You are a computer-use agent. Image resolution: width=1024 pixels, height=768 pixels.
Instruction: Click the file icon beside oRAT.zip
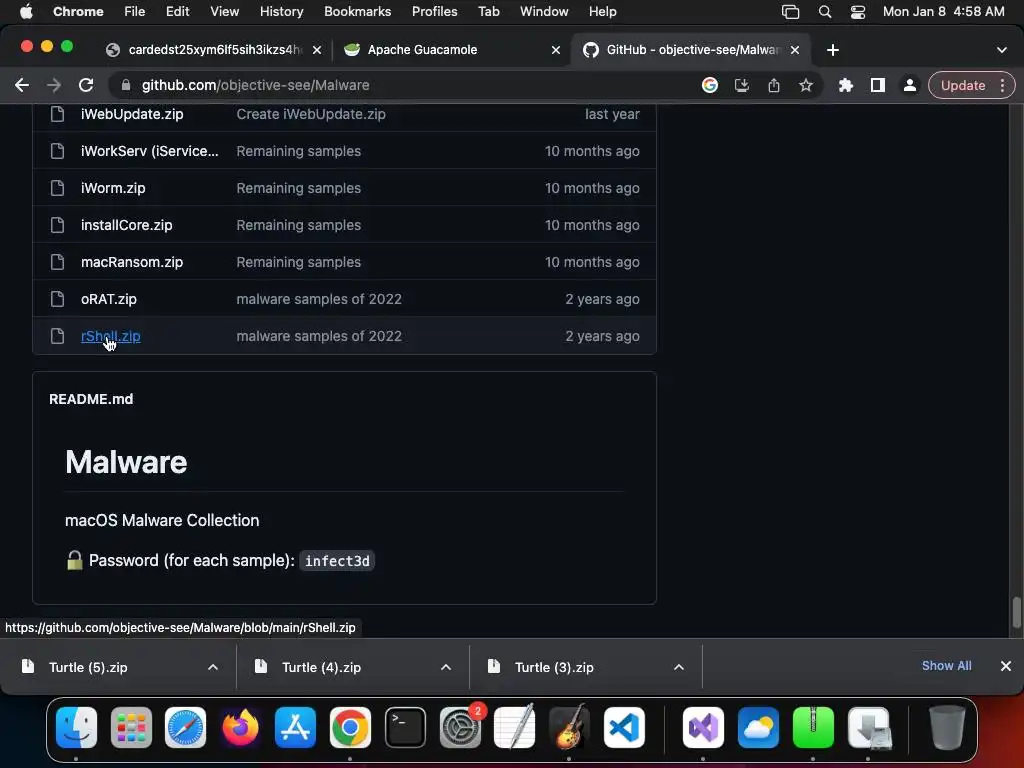[x=57, y=299]
